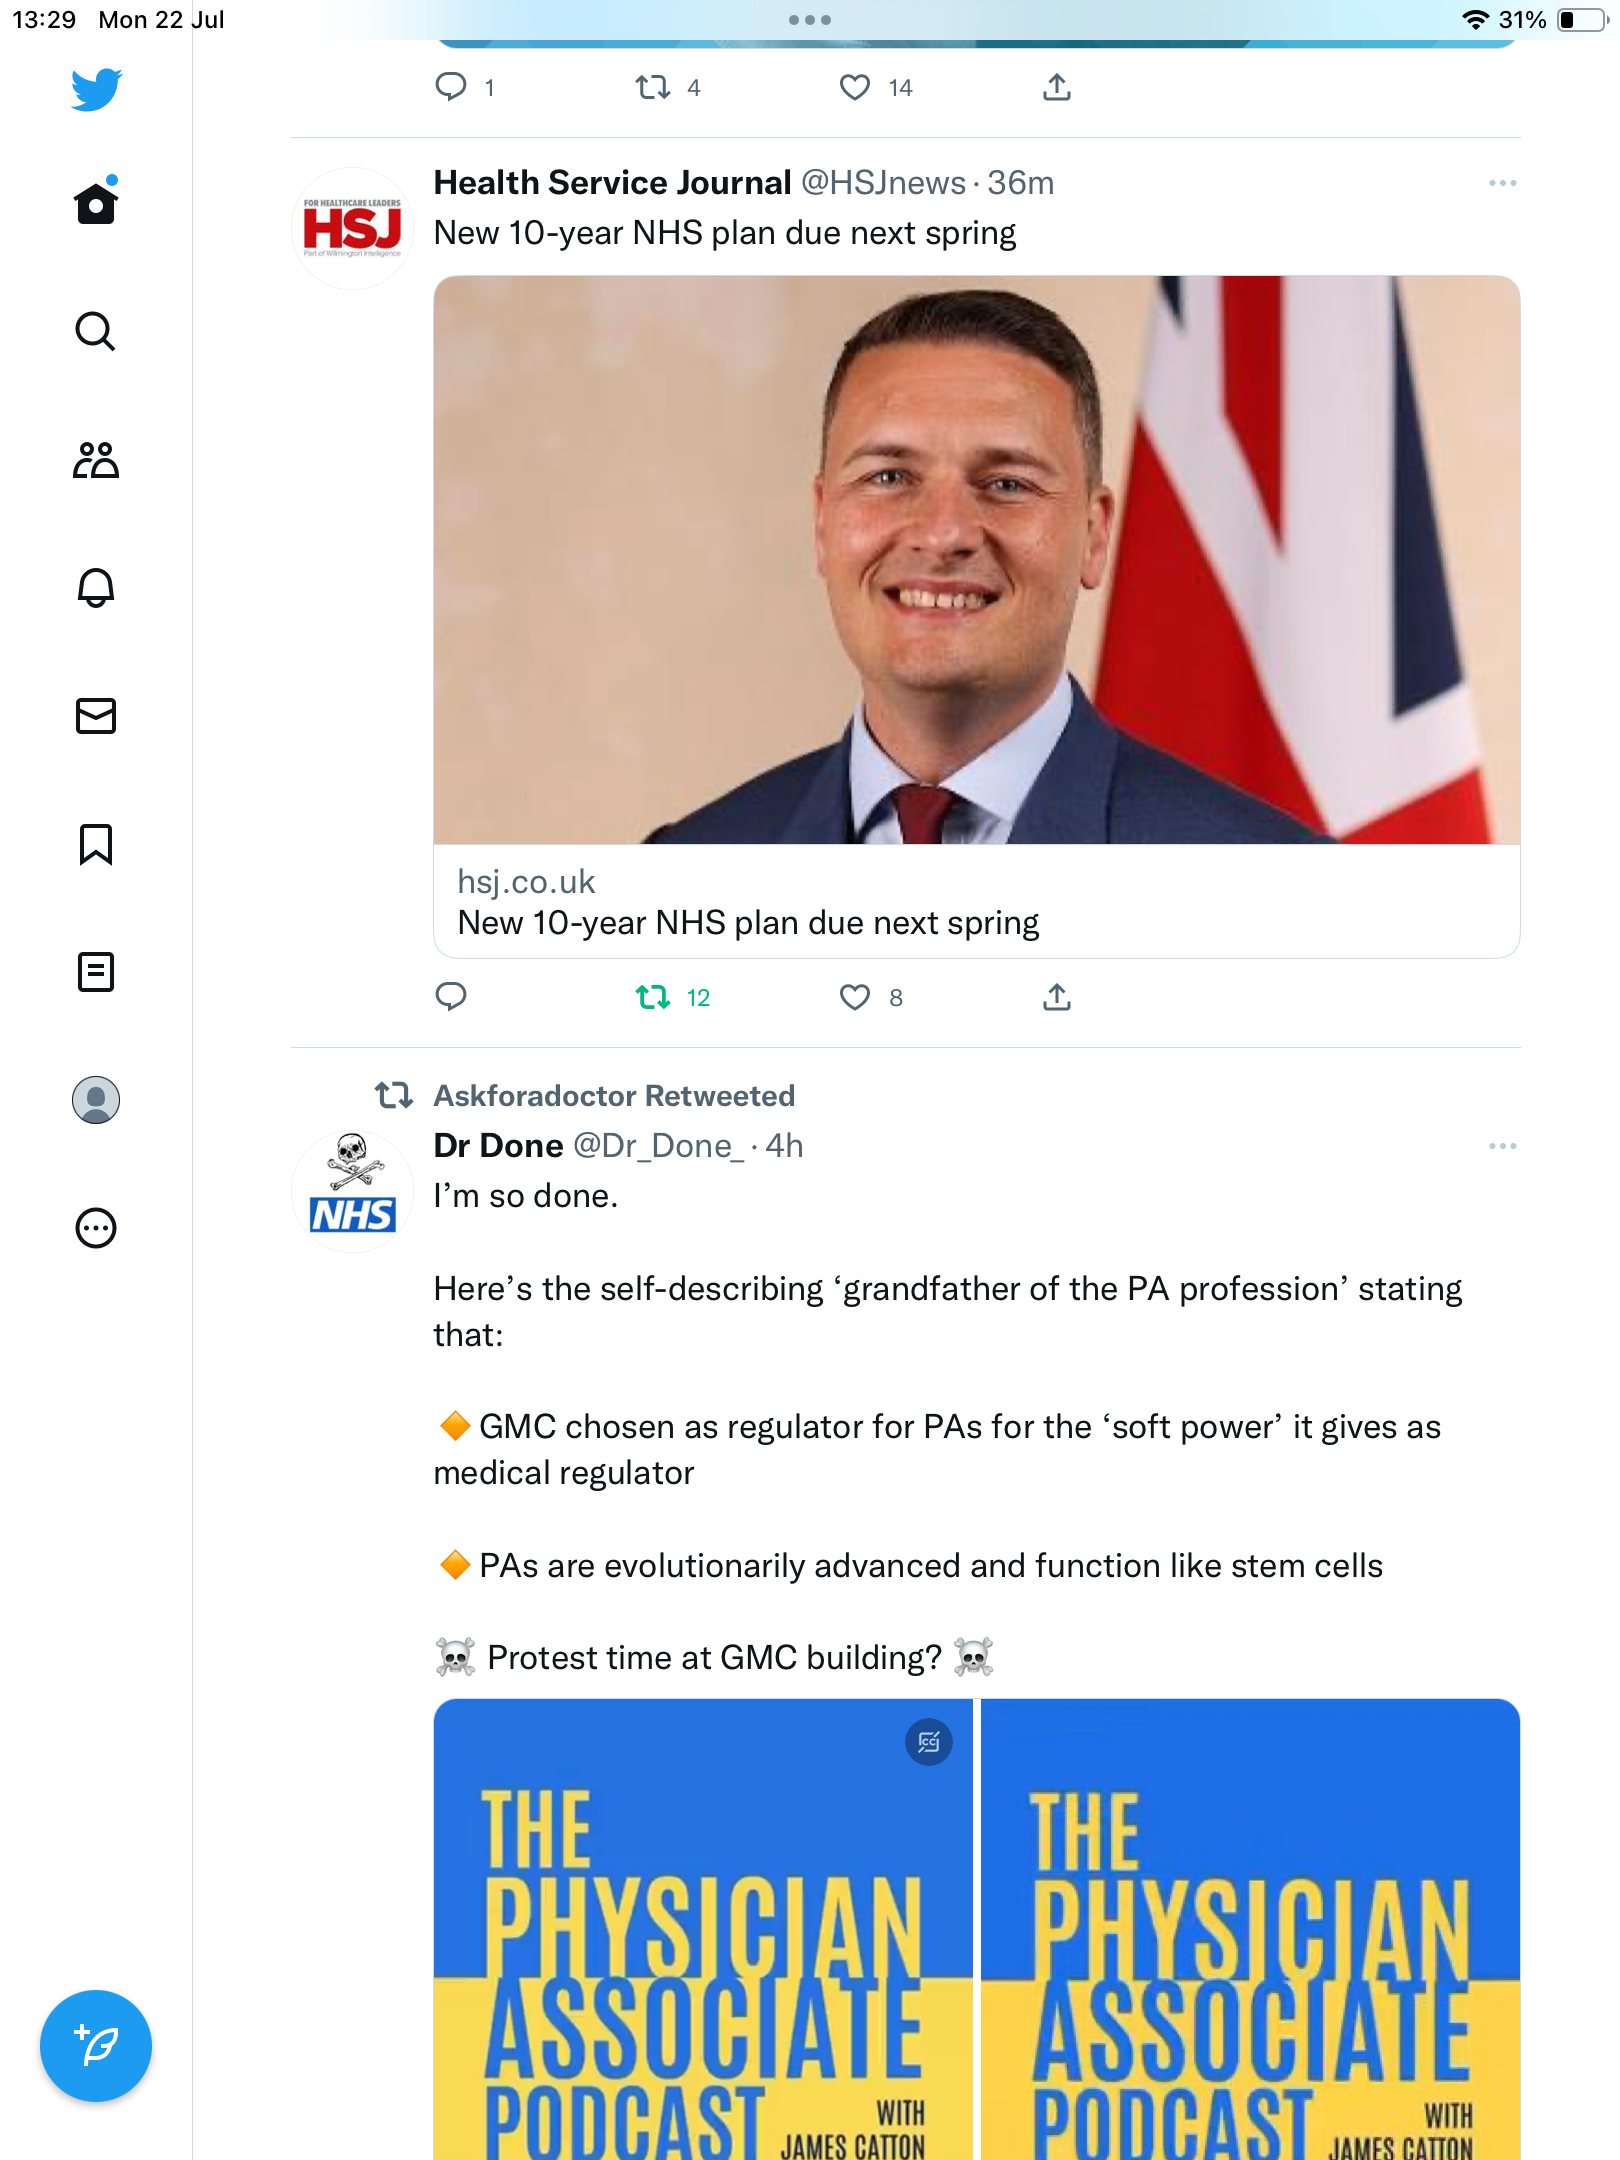This screenshot has width=1620, height=2160.
Task: Open Dr Done's profile name
Action: [498, 1146]
